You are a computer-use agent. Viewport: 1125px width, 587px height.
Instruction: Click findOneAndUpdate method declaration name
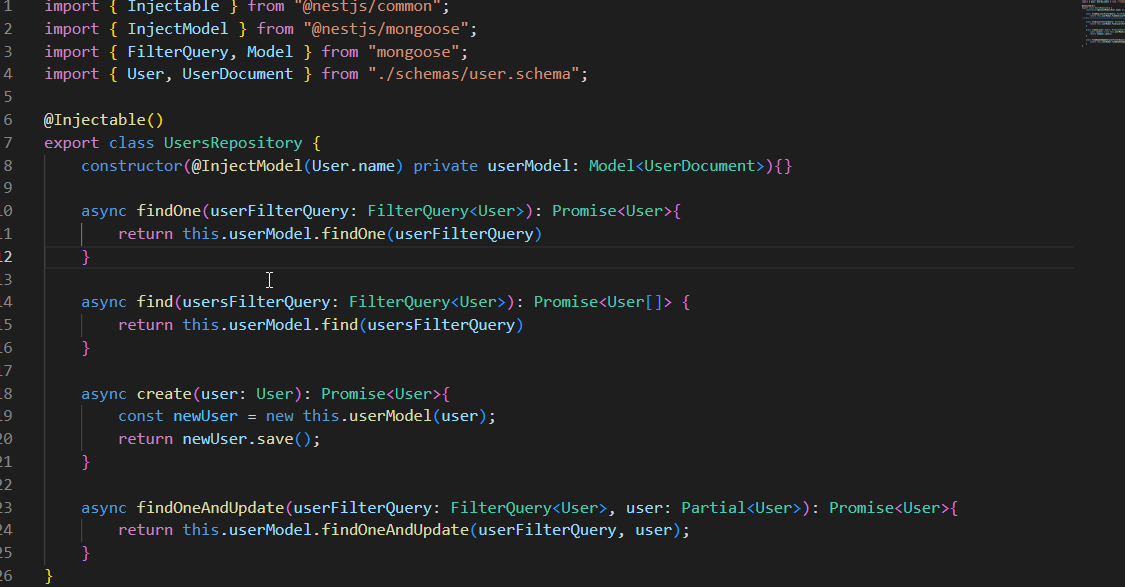tap(210, 508)
